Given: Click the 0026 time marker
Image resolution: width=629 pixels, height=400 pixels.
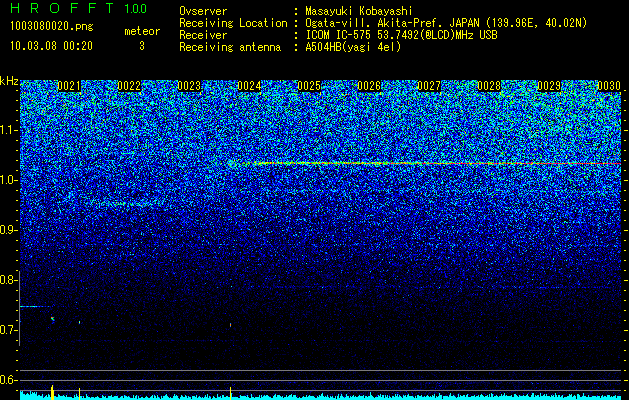Looking at the screenshot, I should pyautogui.click(x=369, y=86).
